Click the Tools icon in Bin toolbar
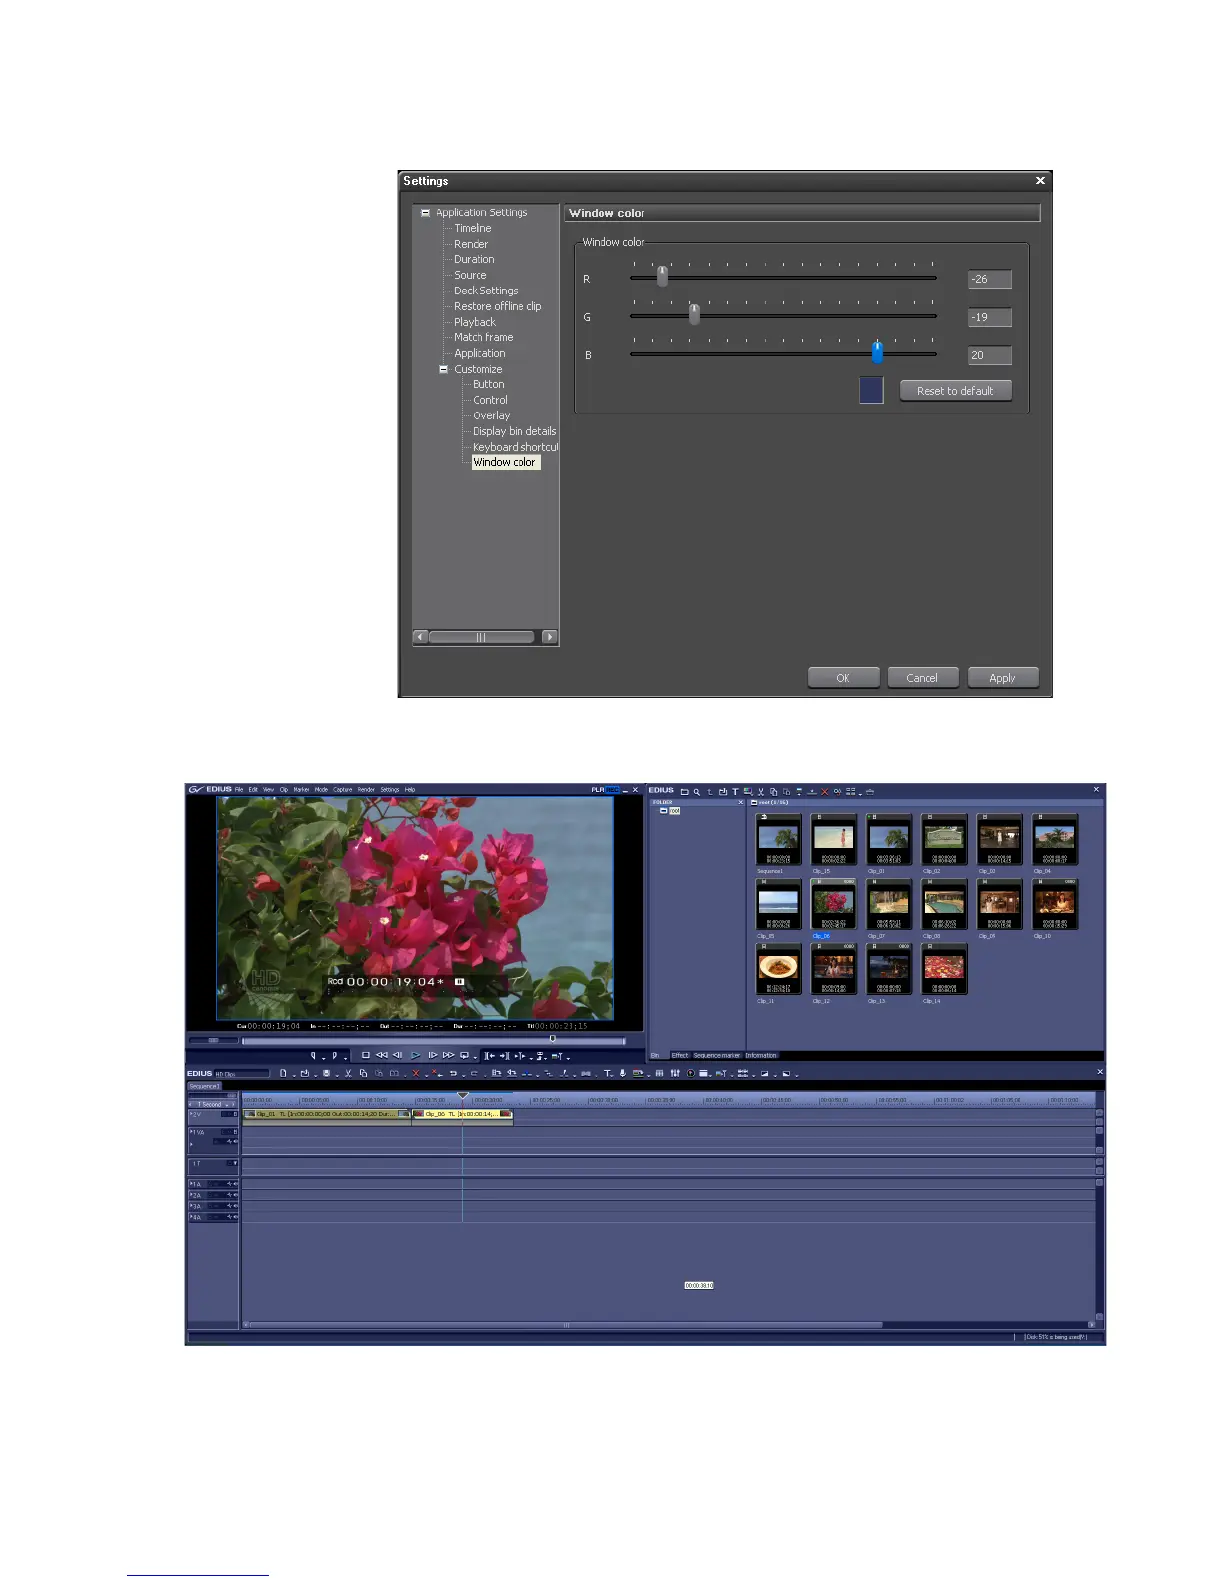1224x1584 pixels. point(870,792)
